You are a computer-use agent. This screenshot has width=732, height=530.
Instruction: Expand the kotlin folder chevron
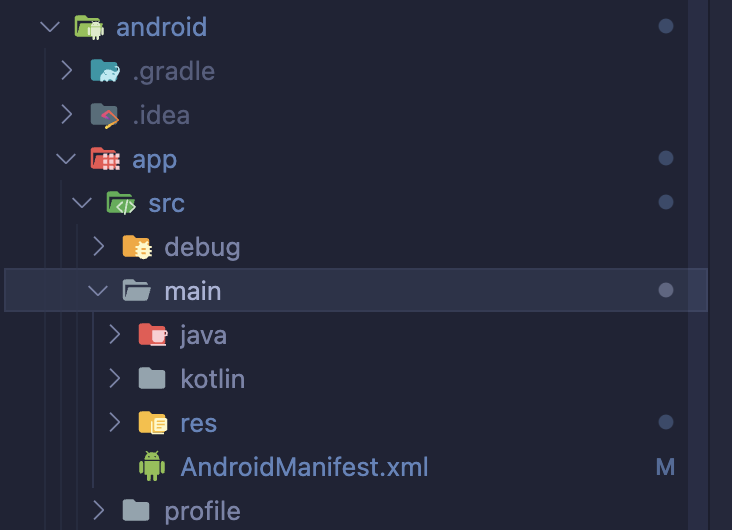coord(114,379)
